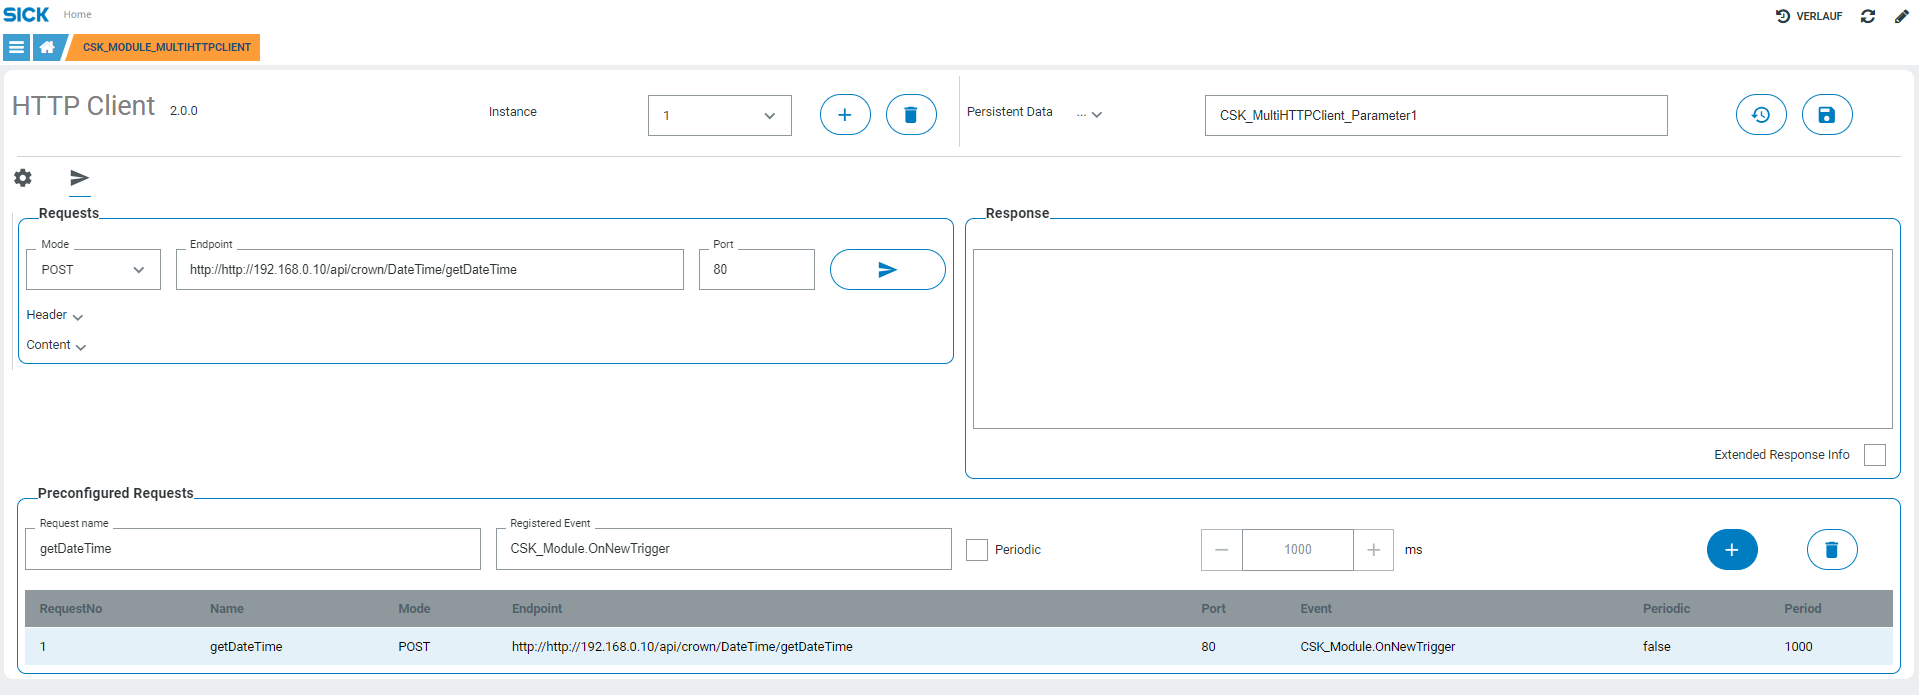This screenshot has height=695, width=1919.
Task: Toggle the Periodic checkbox
Action: point(977,550)
